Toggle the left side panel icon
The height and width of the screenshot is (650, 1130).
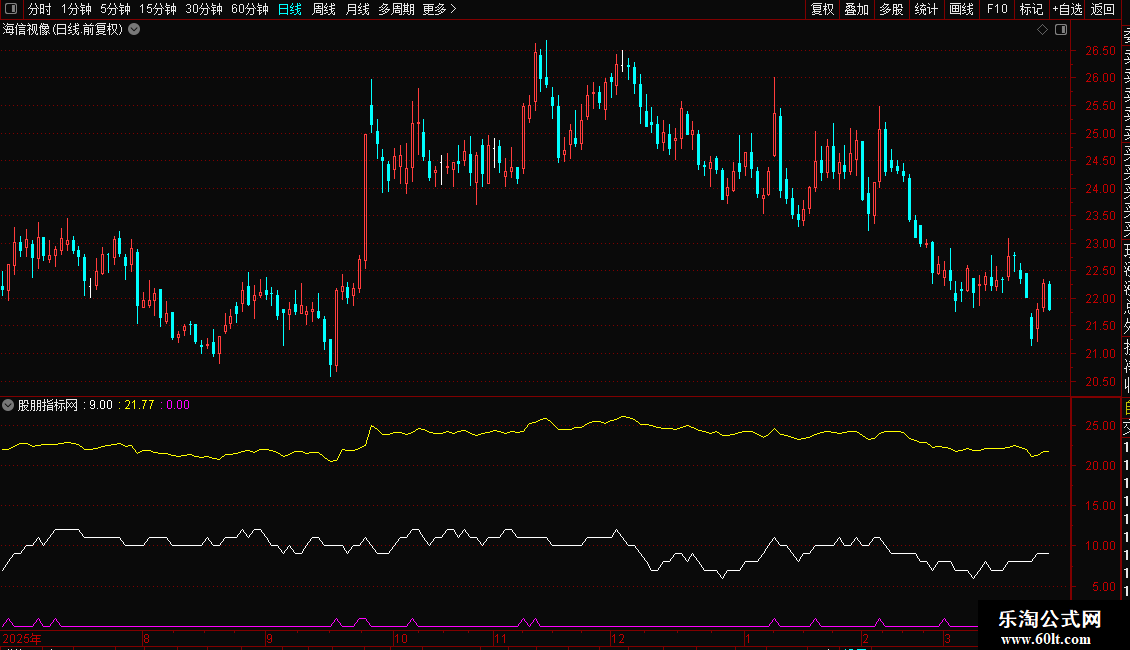coord(11,9)
